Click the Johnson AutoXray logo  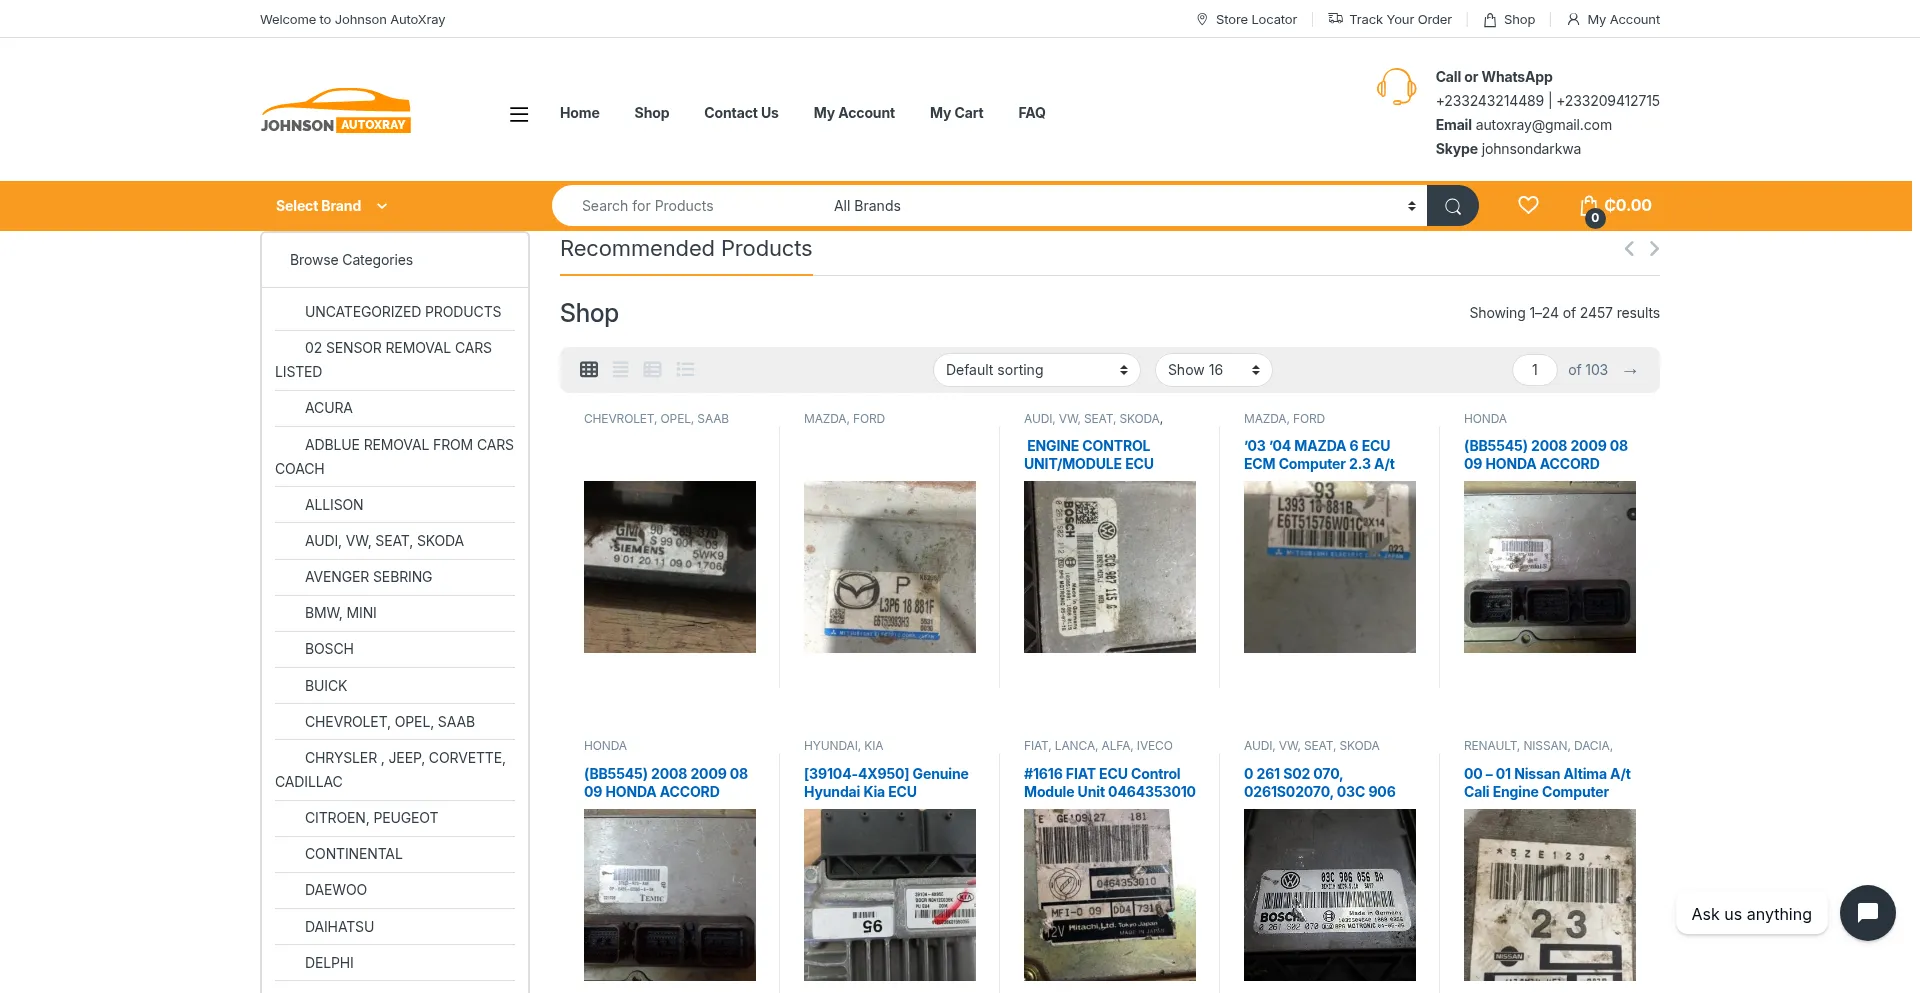(336, 112)
